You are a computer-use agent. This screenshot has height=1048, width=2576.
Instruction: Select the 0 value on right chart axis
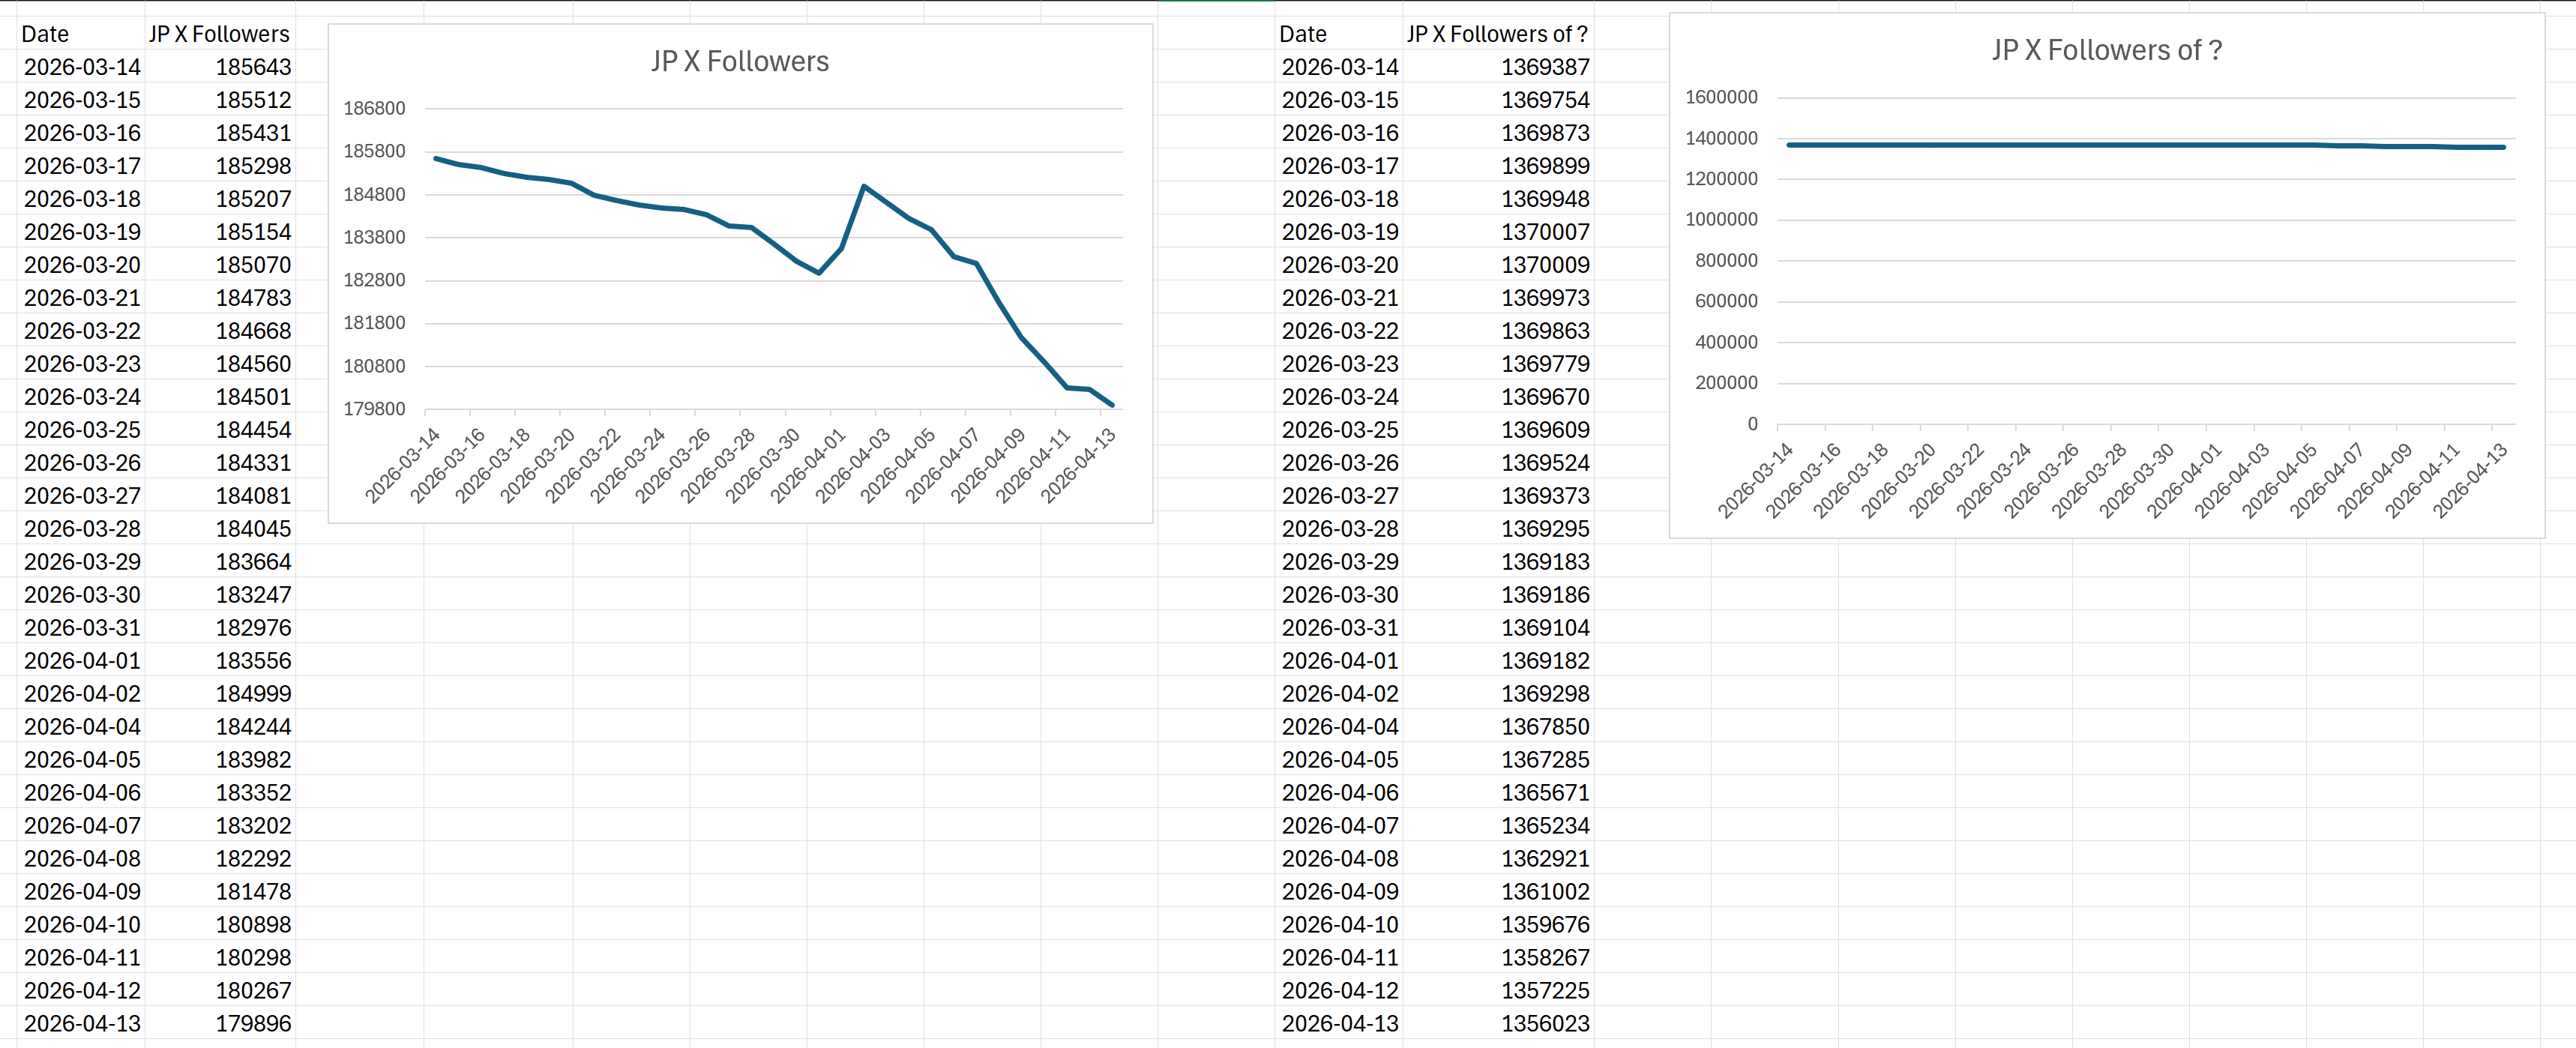[x=1751, y=424]
